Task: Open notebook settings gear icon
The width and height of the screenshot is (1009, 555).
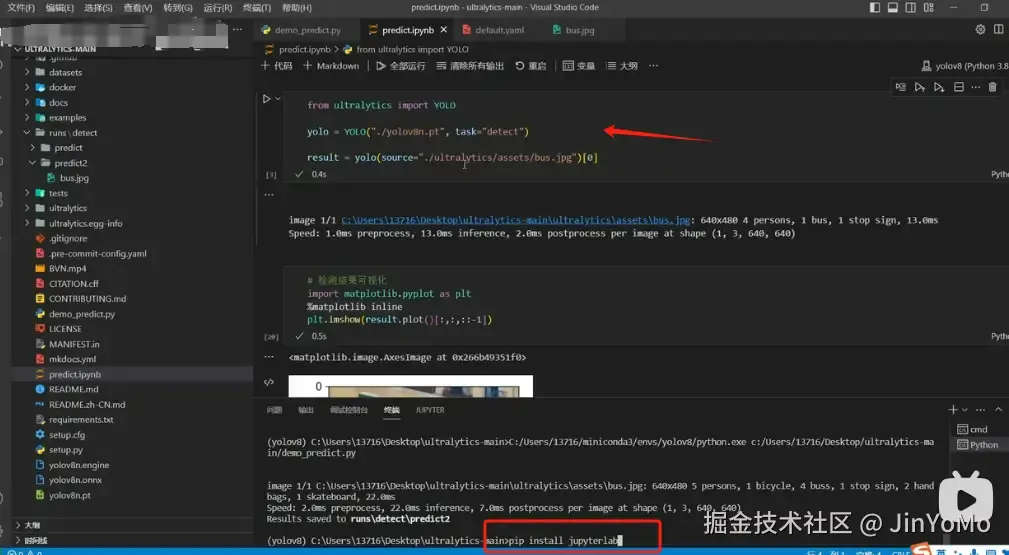Action: click(x=980, y=30)
